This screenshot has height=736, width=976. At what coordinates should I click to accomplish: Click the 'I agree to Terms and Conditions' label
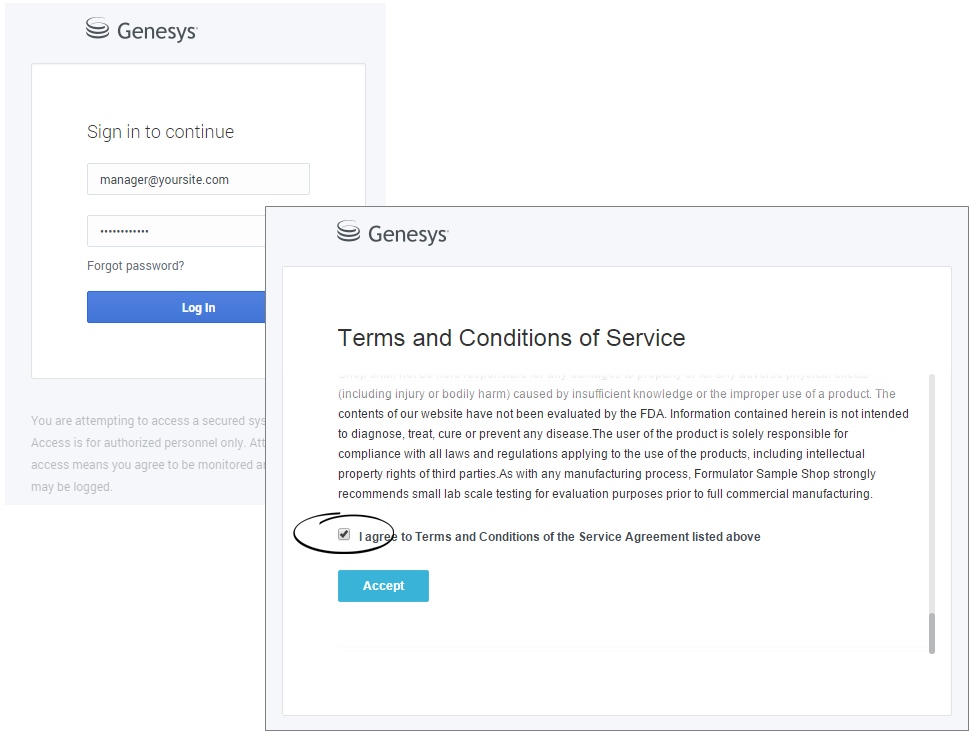click(x=559, y=537)
